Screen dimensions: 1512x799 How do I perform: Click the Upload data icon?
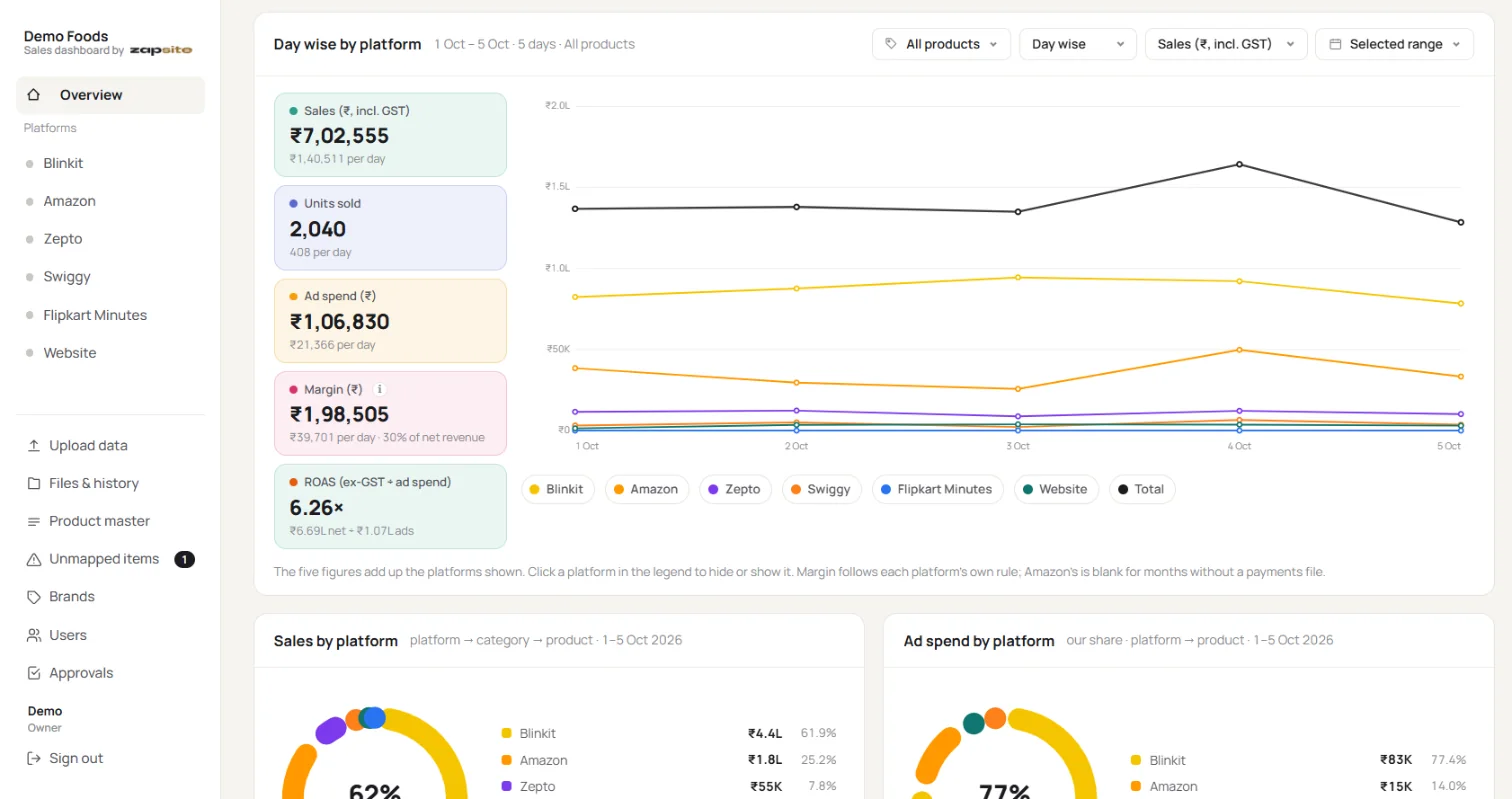click(34, 445)
